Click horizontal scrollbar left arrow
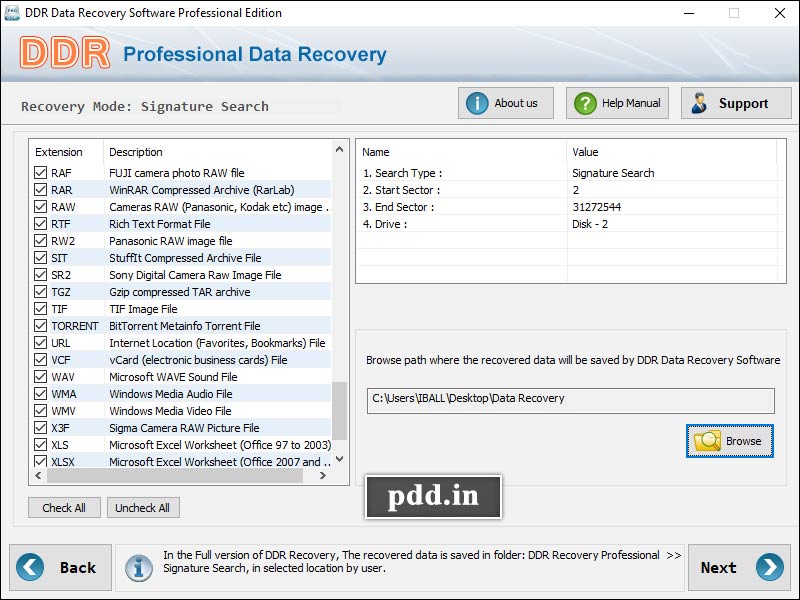The height and width of the screenshot is (600, 800). (x=36, y=477)
